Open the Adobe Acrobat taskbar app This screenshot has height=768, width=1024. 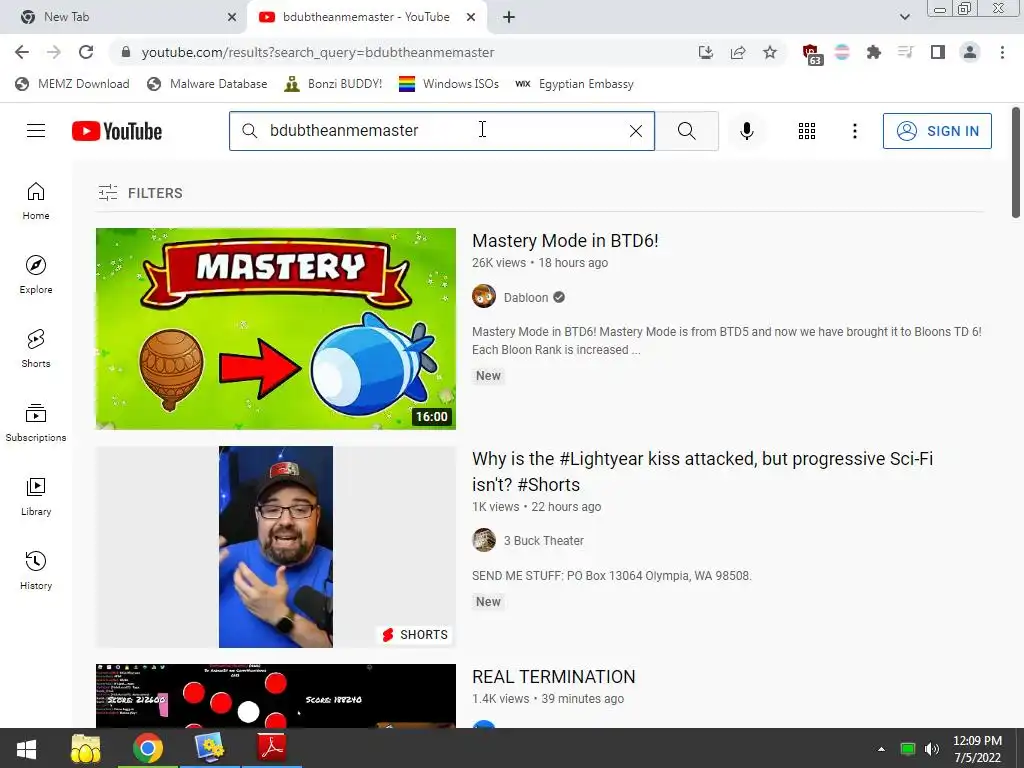tap(272, 748)
